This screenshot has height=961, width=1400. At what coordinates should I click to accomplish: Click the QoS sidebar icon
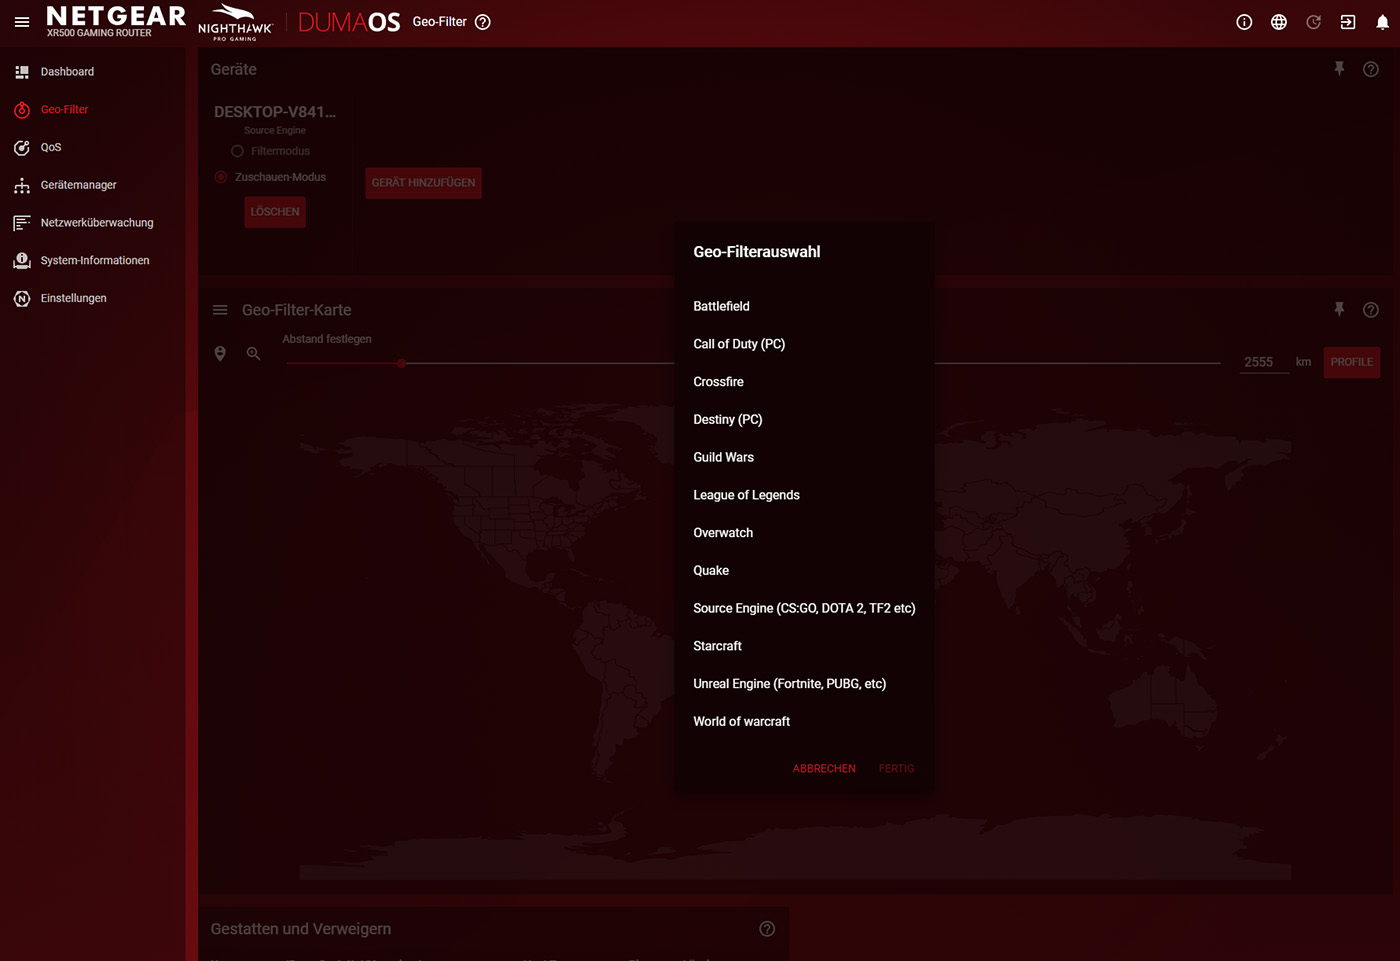click(x=22, y=148)
